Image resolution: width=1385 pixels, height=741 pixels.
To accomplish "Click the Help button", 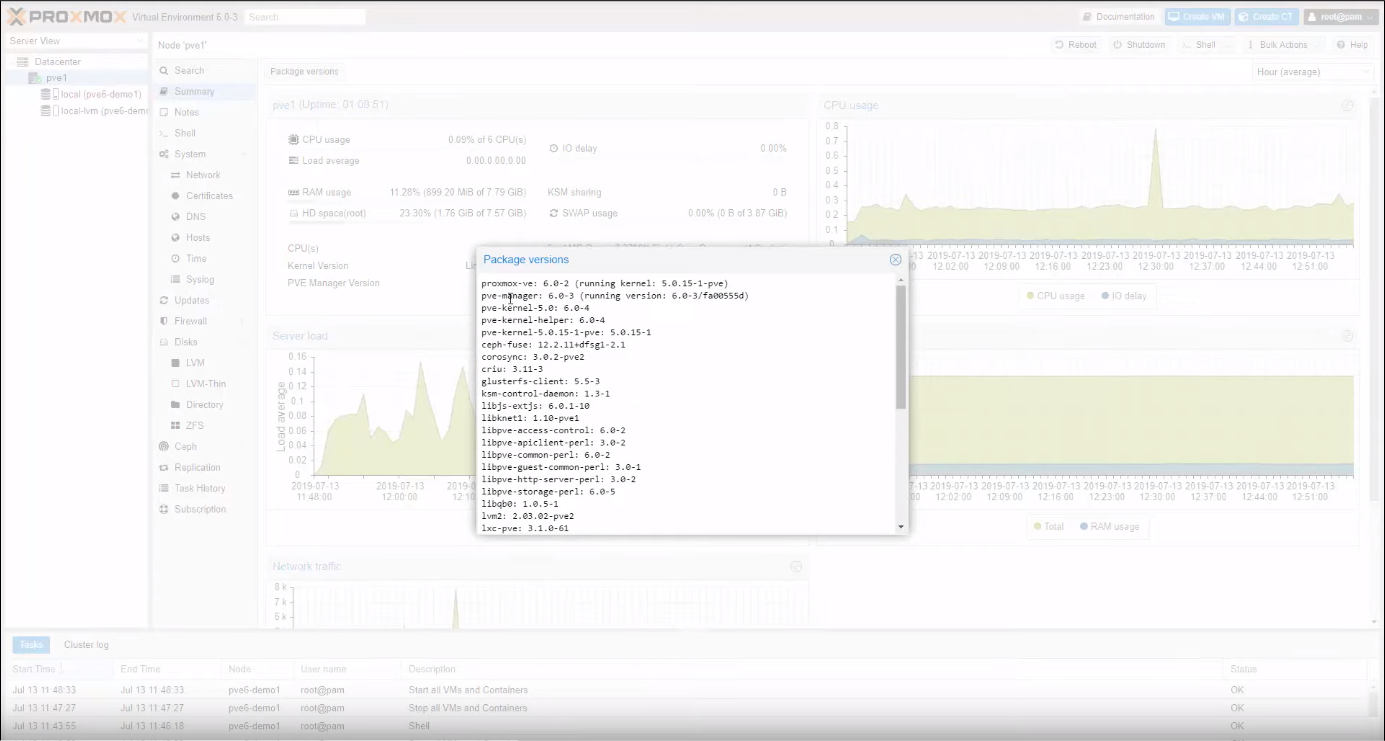I will [x=1352, y=45].
